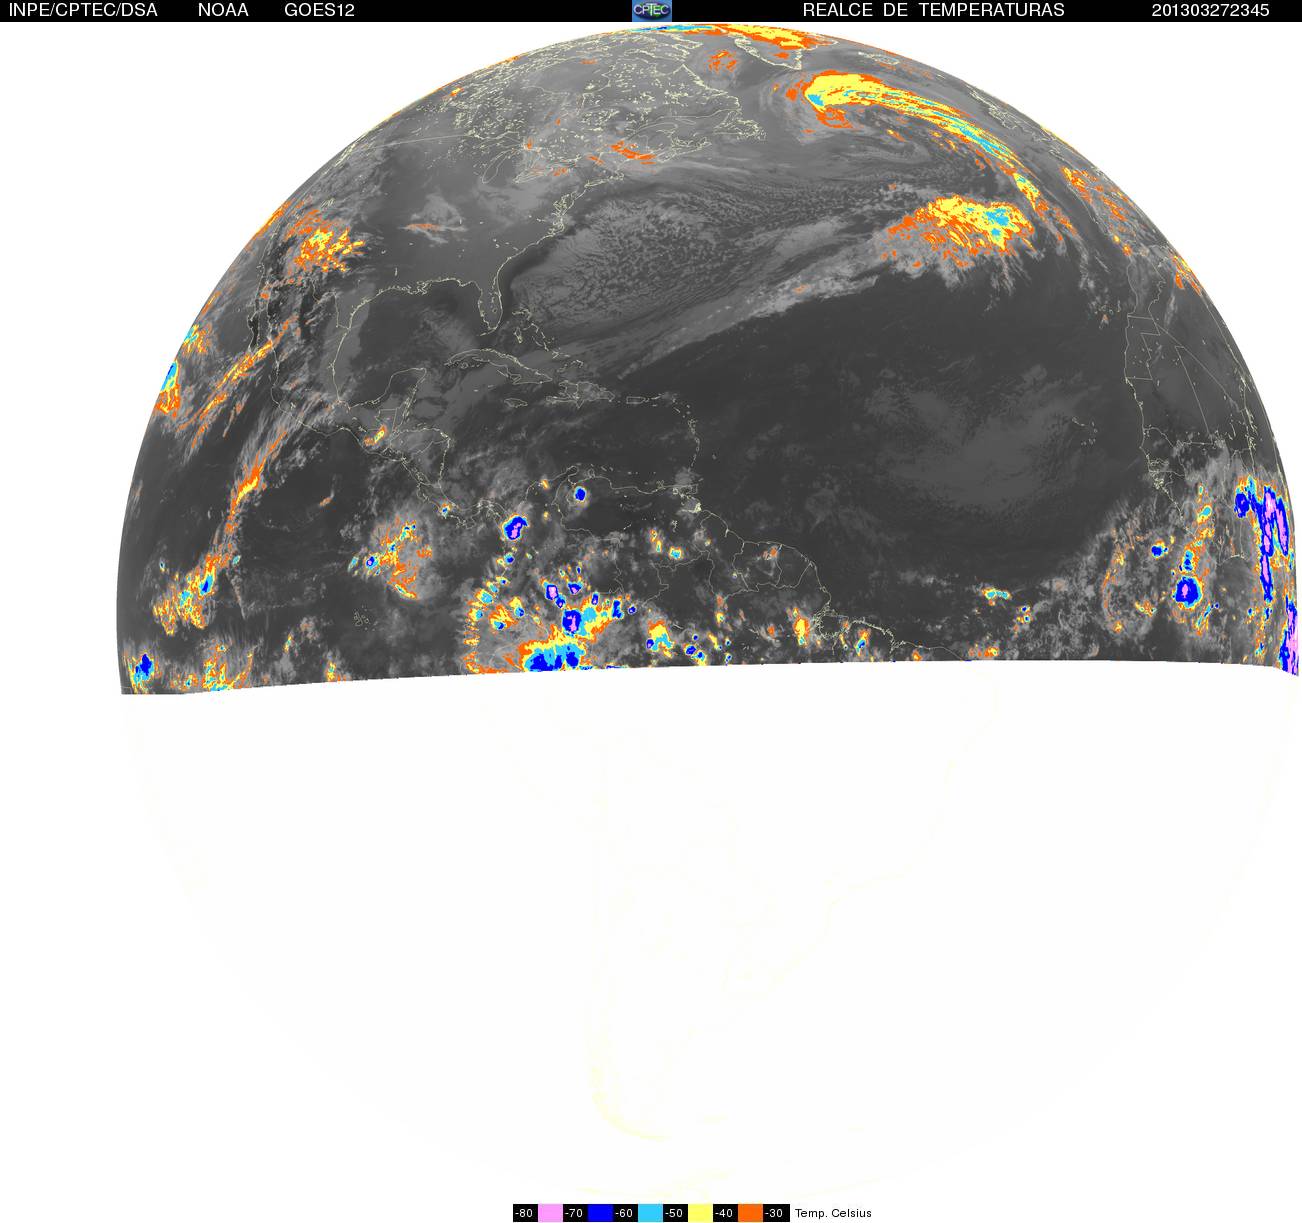The height and width of the screenshot is (1223, 1302).
Task: Click the NOAA header label
Action: point(223,10)
